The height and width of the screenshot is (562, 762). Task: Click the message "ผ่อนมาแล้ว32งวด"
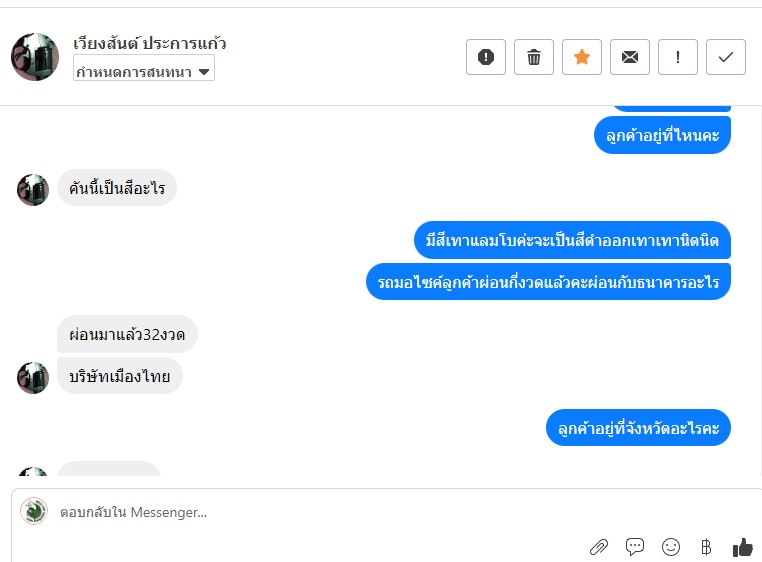[127, 333]
